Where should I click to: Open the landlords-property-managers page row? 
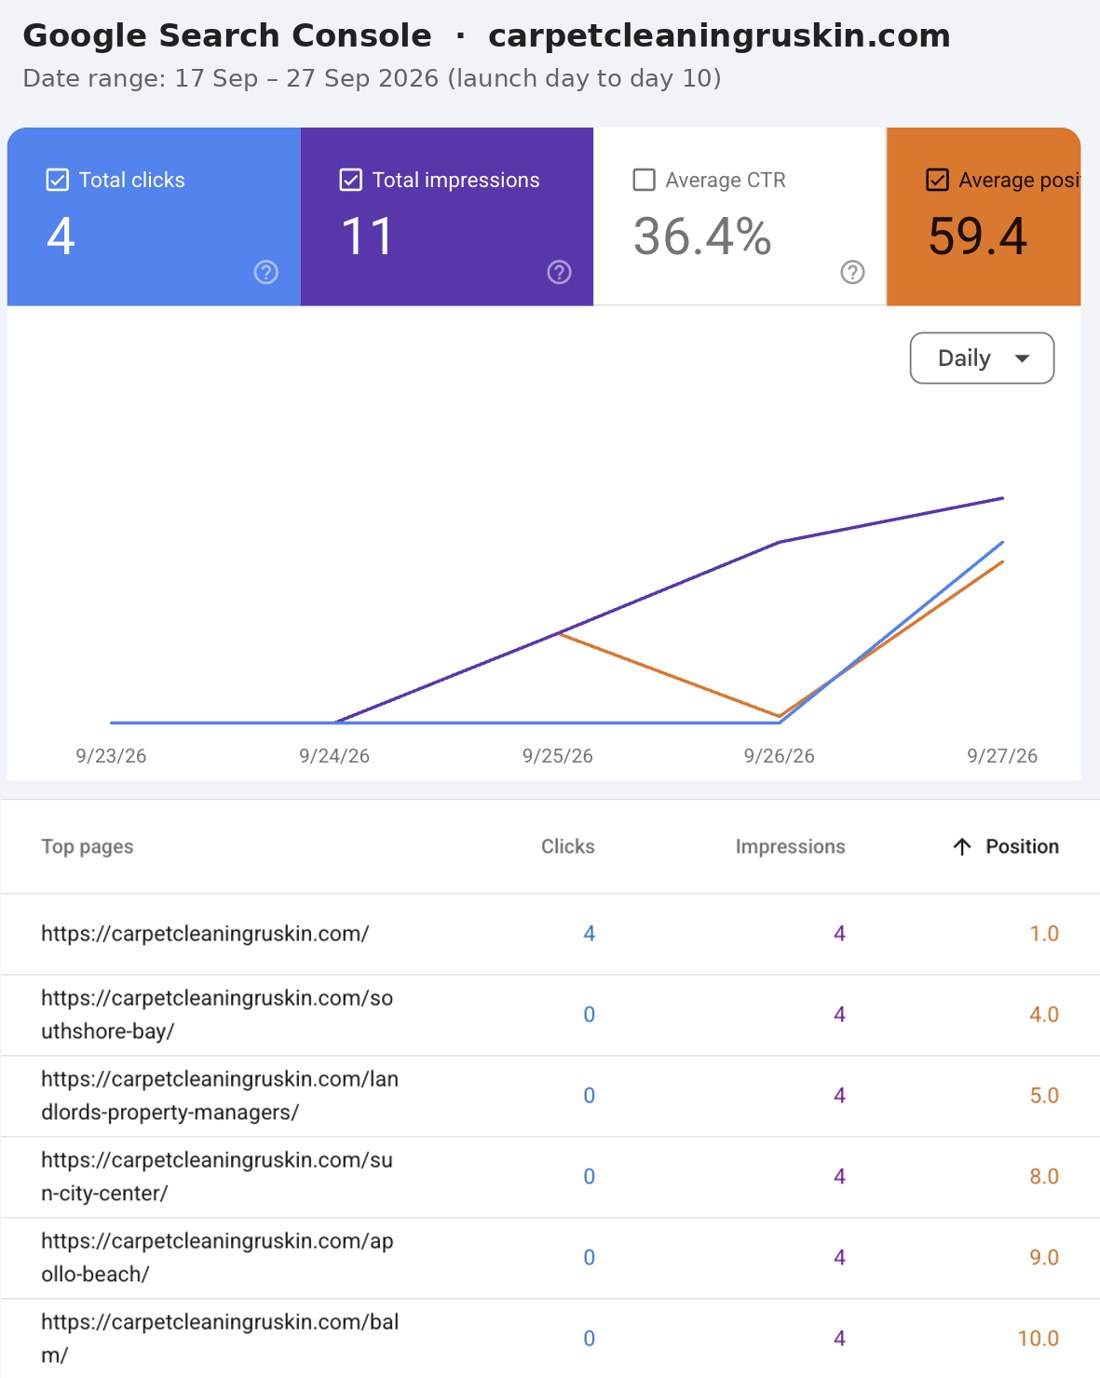(x=220, y=1096)
